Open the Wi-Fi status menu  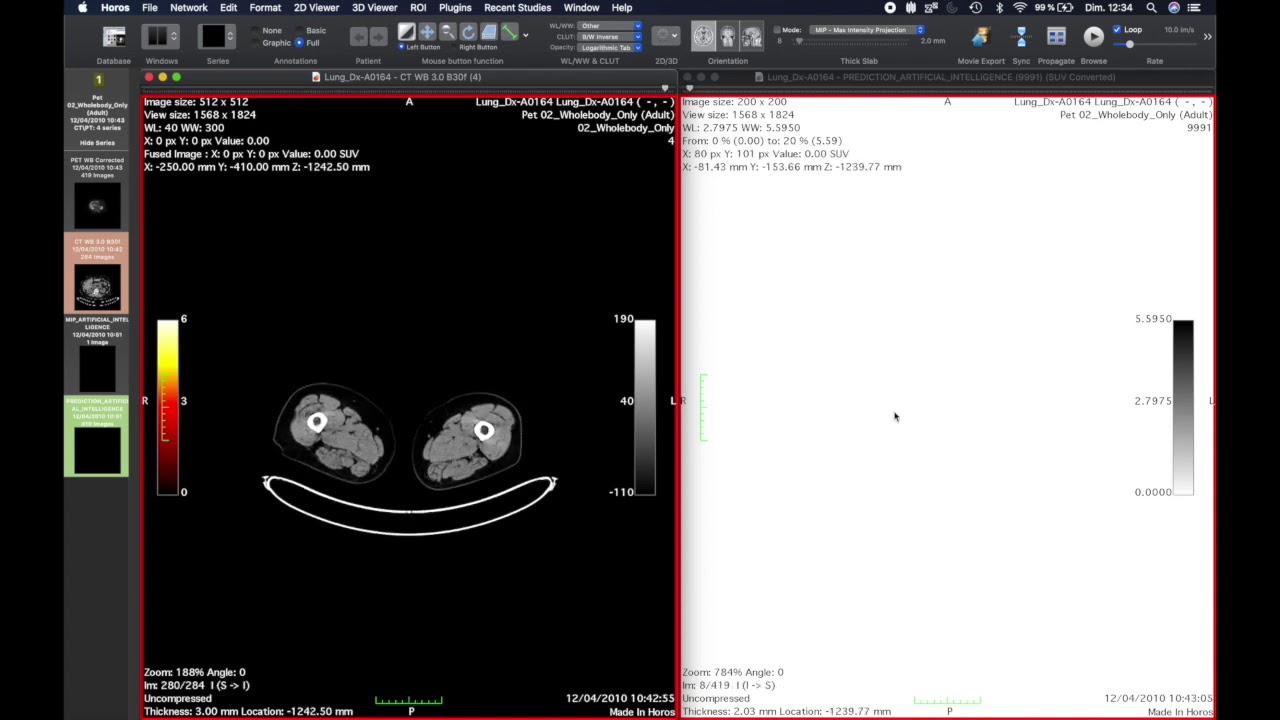pos(1019,7)
